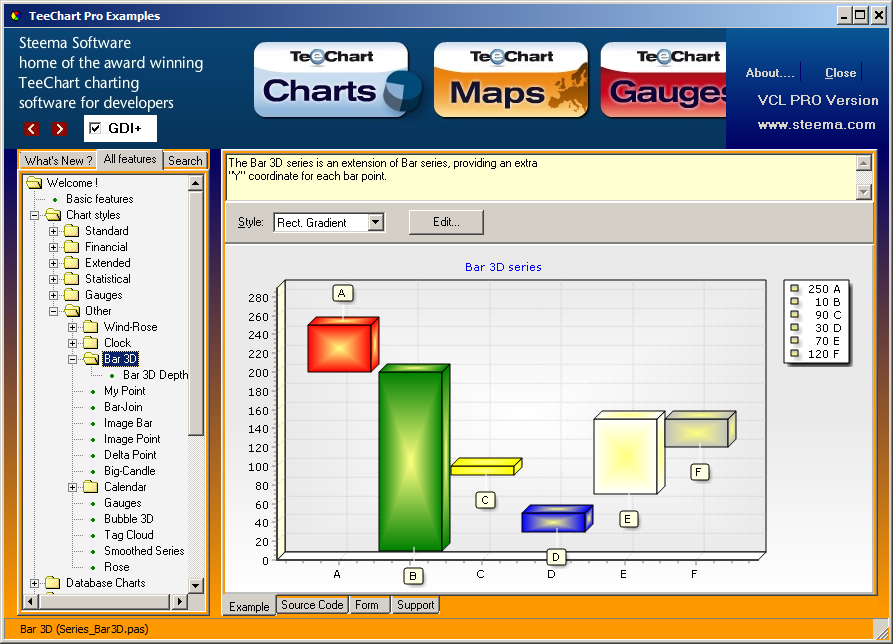Select the My Point tree item
The image size is (893, 644).
point(125,391)
